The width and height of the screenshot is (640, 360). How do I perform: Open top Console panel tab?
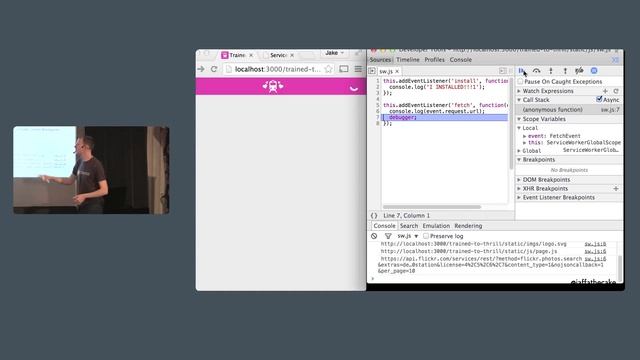461,60
